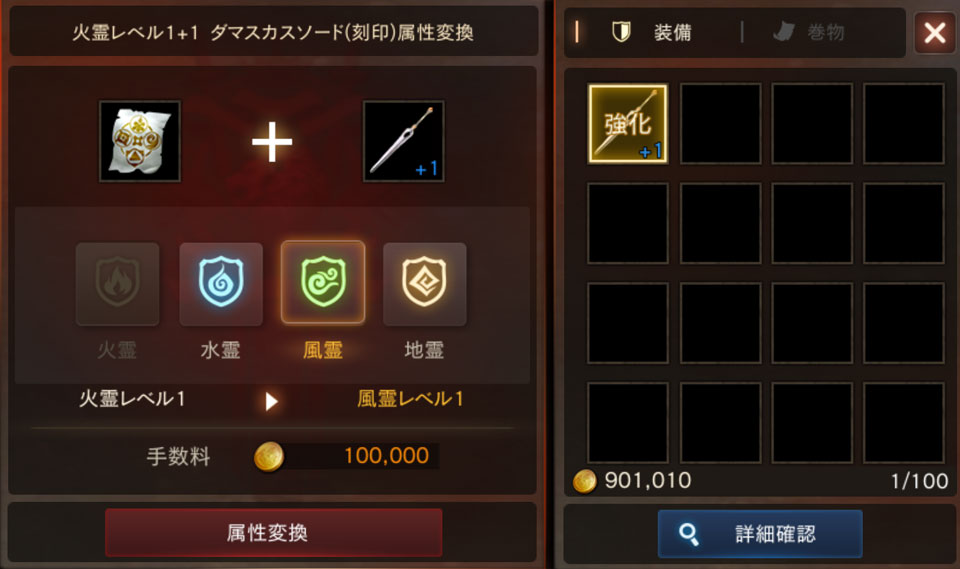Select the 強化 +1 sword in inventory
Viewport: 960px width, 569px height.
tap(628, 124)
